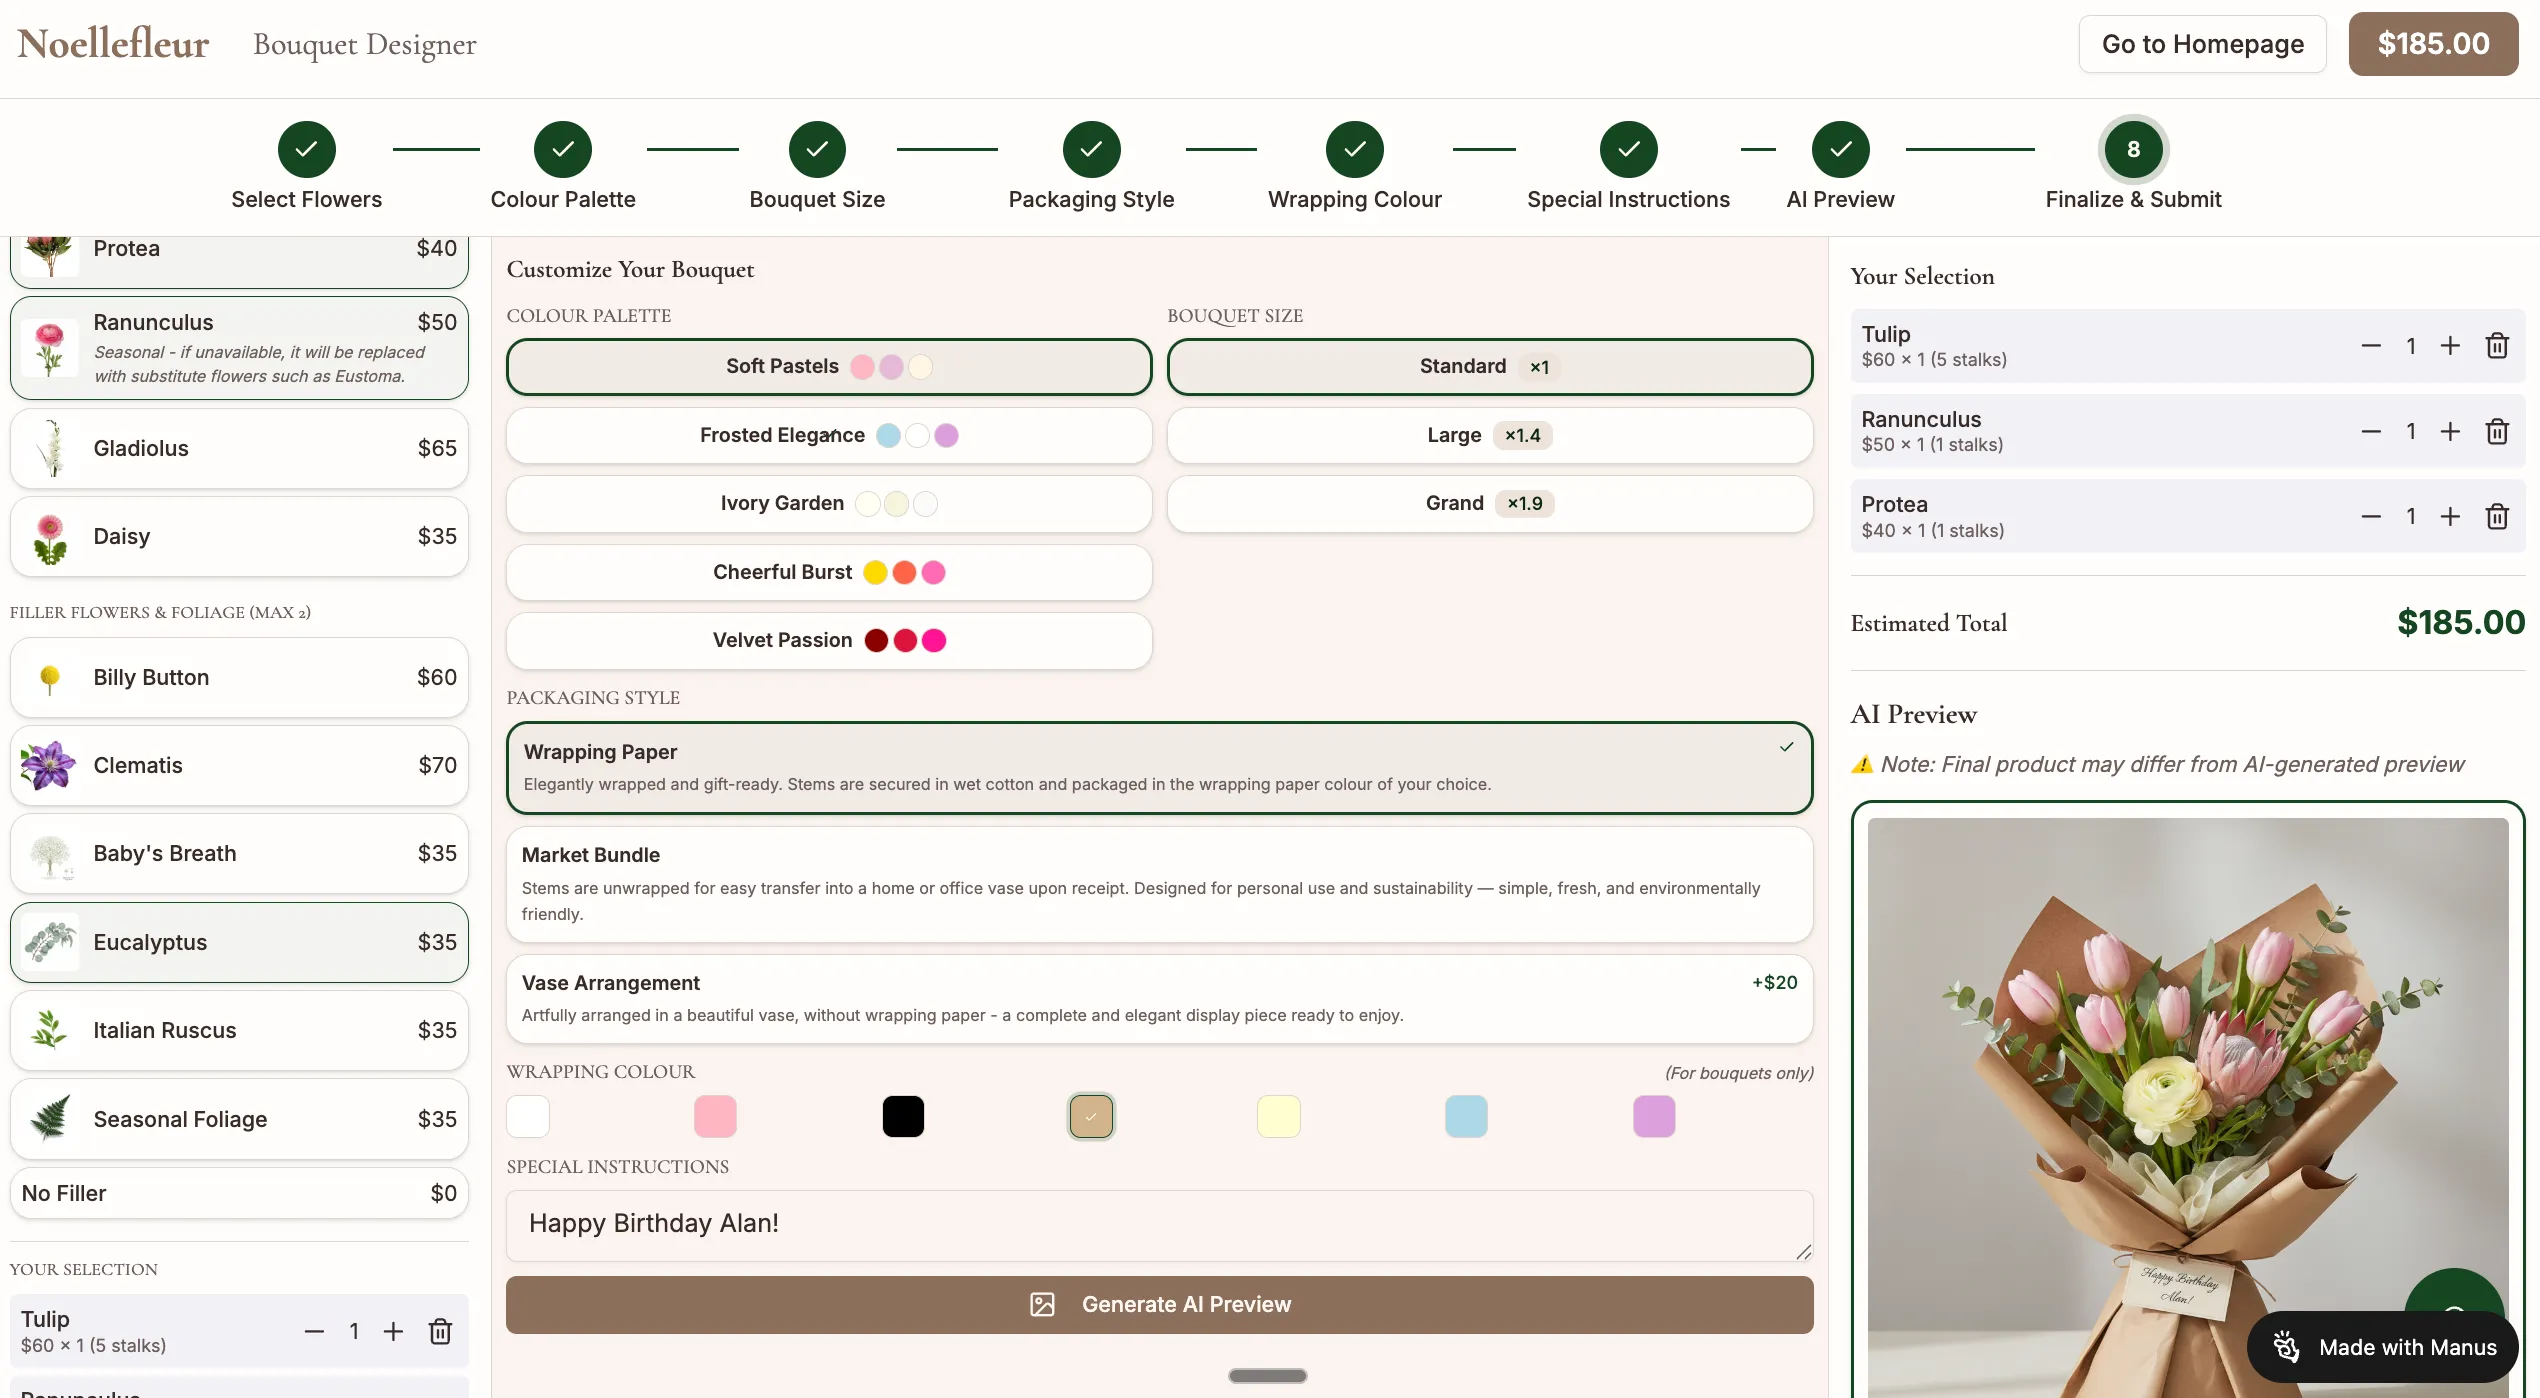Choose the Large bouquet size
2540x1398 pixels.
point(1489,436)
